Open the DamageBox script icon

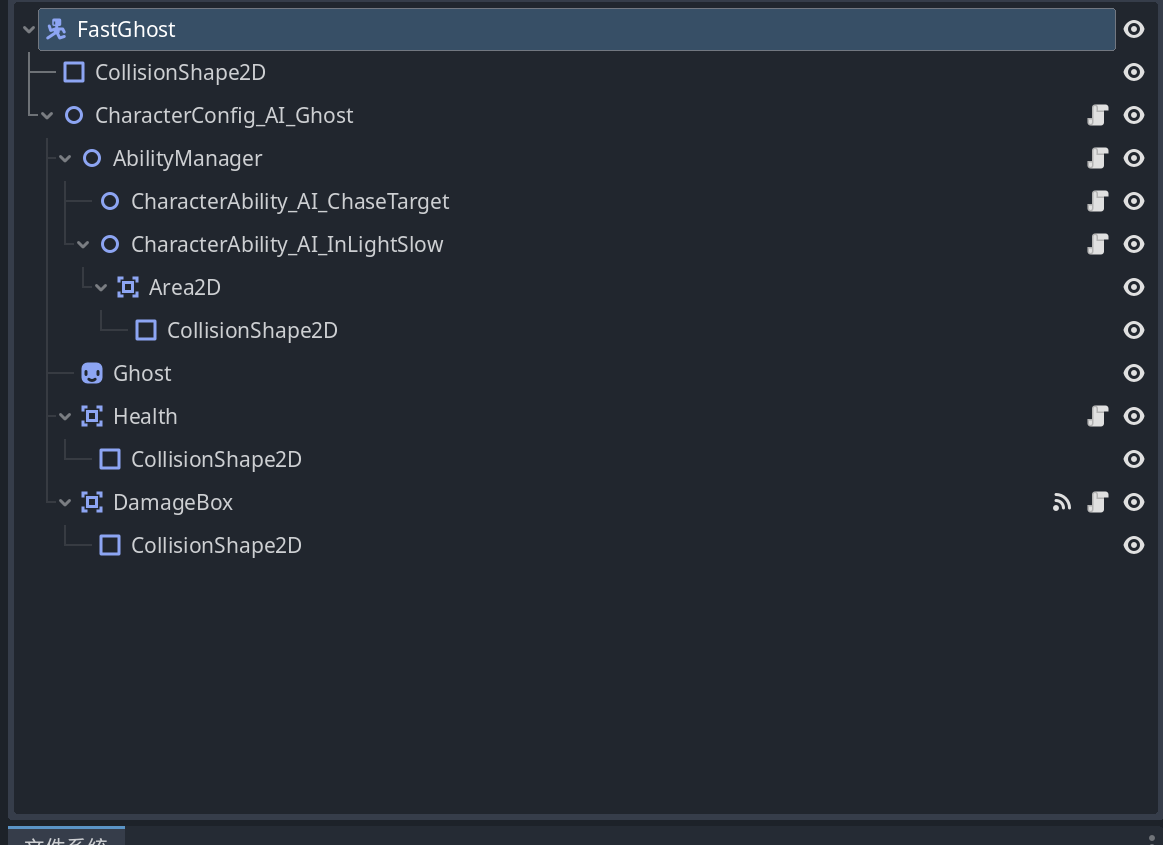[1098, 502]
